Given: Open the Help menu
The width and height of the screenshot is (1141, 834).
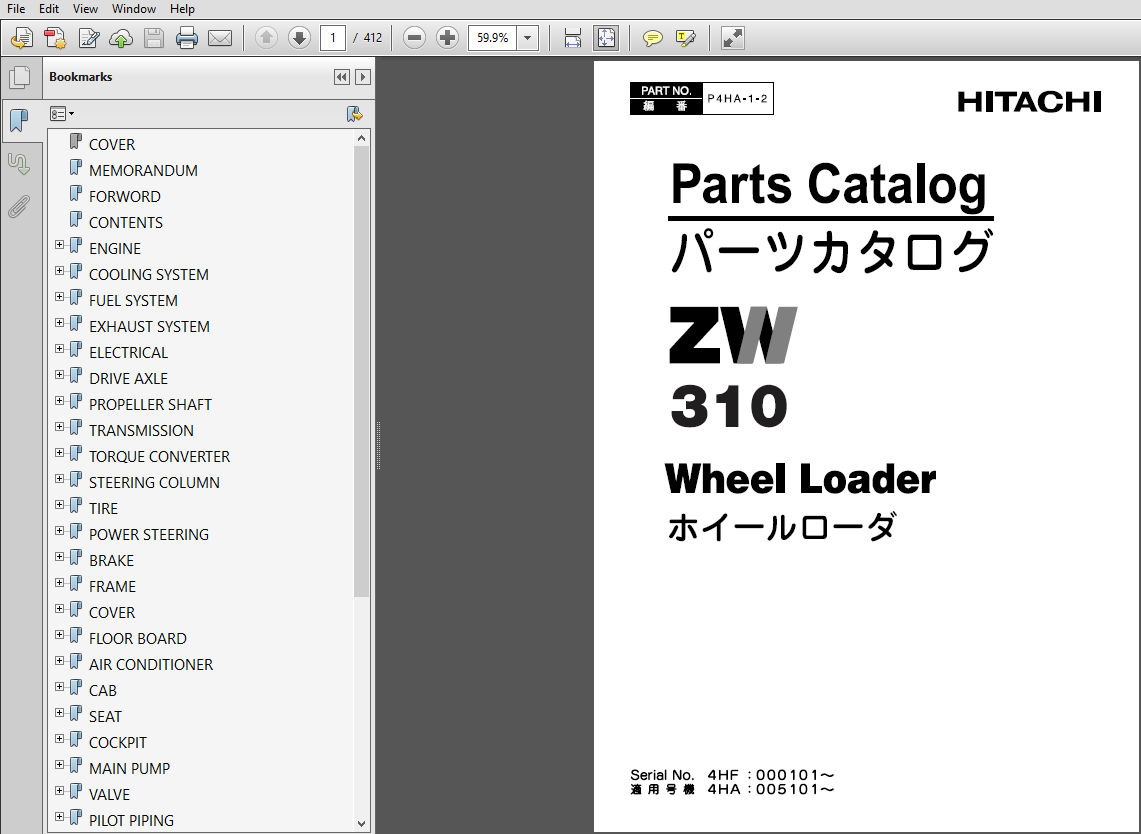Looking at the screenshot, I should point(182,9).
